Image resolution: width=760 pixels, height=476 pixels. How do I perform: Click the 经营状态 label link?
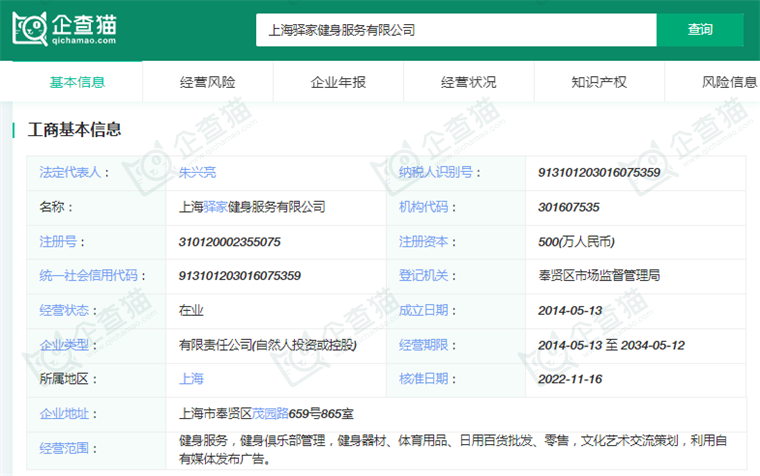[64, 310]
